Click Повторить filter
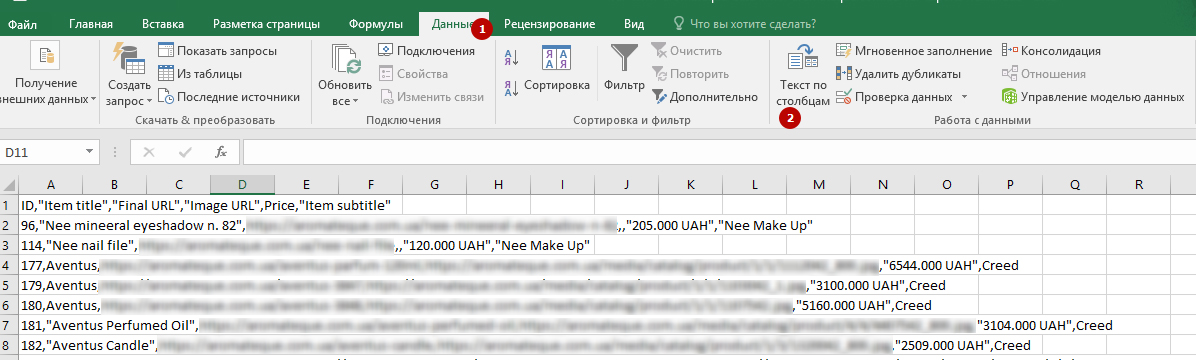The image size is (1196, 360). 690,74
